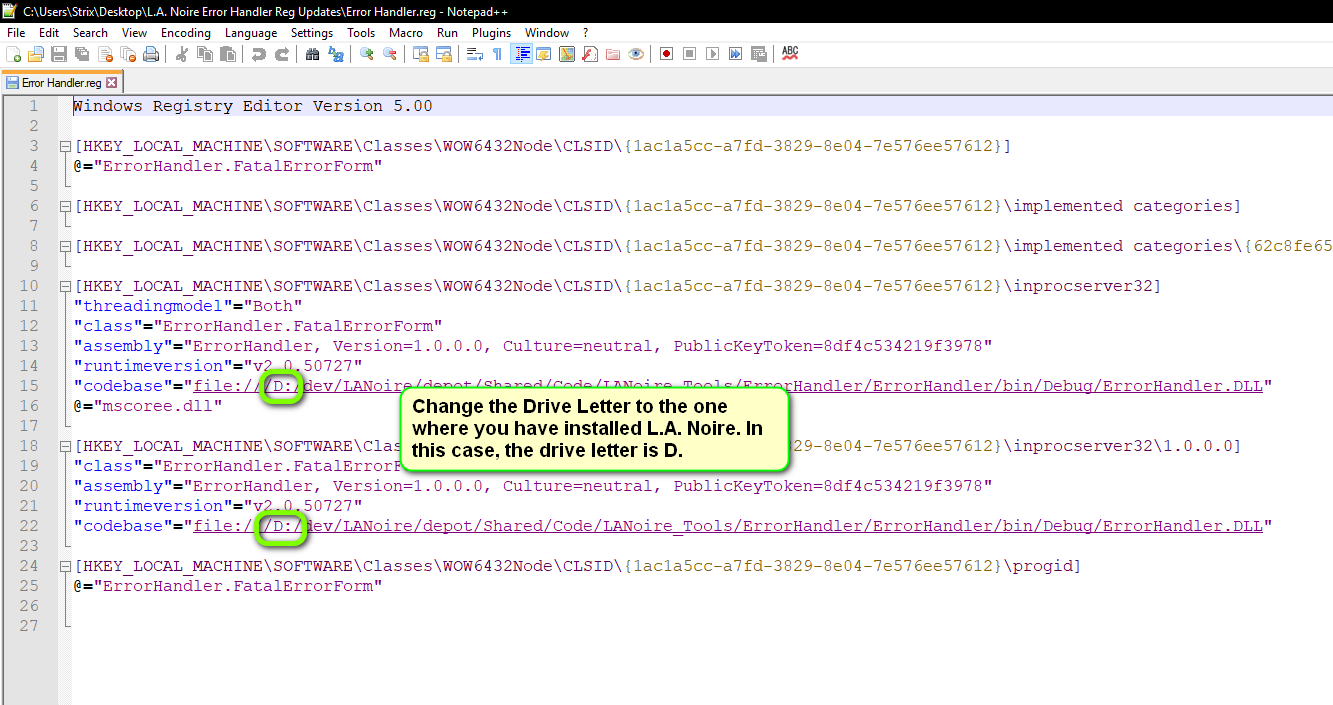1333x705 pixels.
Task: Toggle file monitoring eye icon
Action: click(x=636, y=54)
